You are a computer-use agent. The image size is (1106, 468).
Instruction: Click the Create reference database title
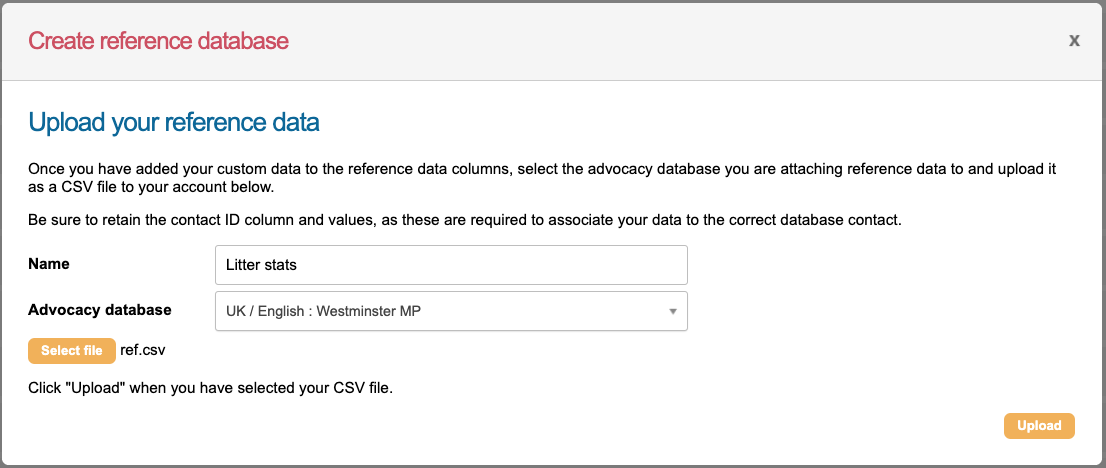pos(158,41)
